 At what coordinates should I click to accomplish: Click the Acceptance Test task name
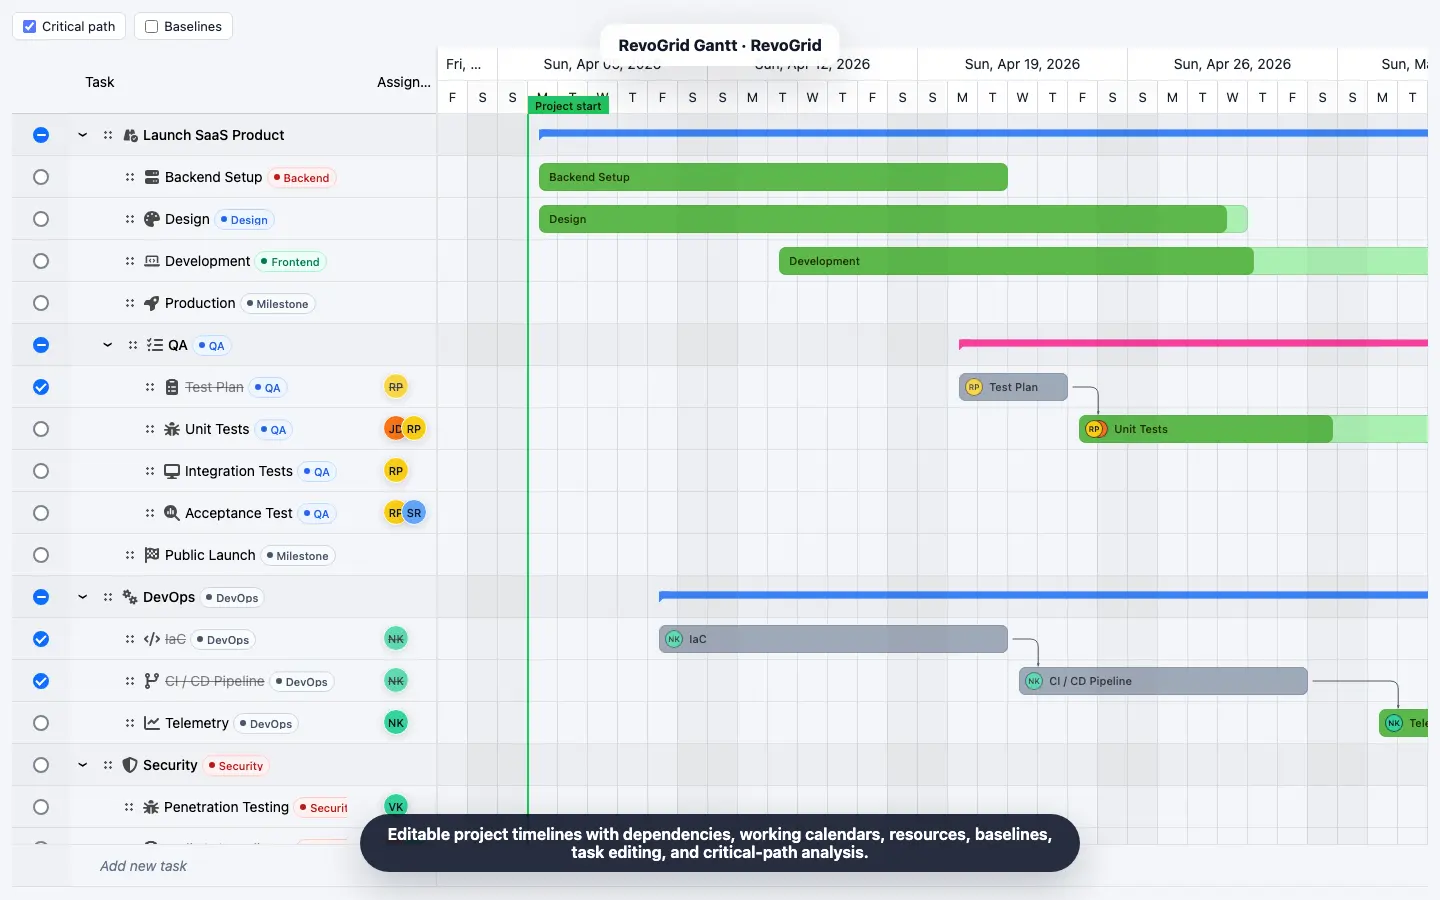coord(239,513)
